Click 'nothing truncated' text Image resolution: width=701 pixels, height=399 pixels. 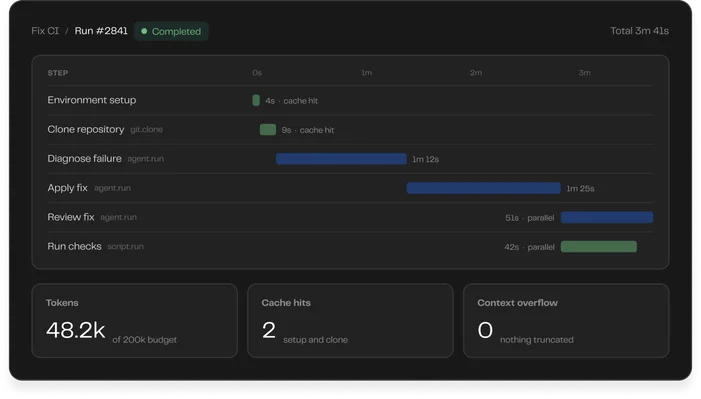(x=536, y=340)
